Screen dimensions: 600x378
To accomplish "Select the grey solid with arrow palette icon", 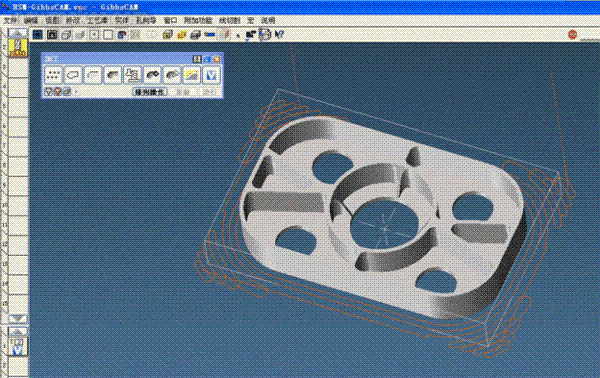I will coord(172,75).
